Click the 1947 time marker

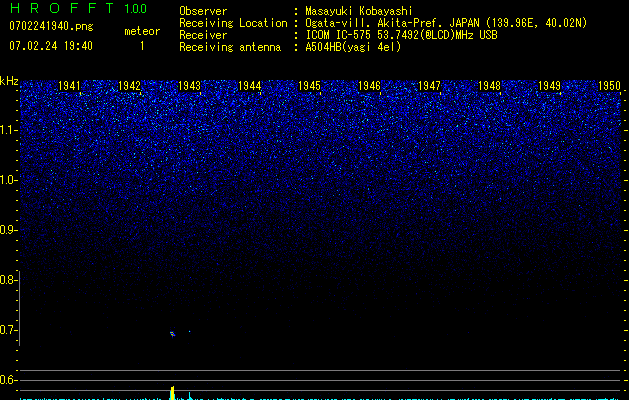click(429, 86)
